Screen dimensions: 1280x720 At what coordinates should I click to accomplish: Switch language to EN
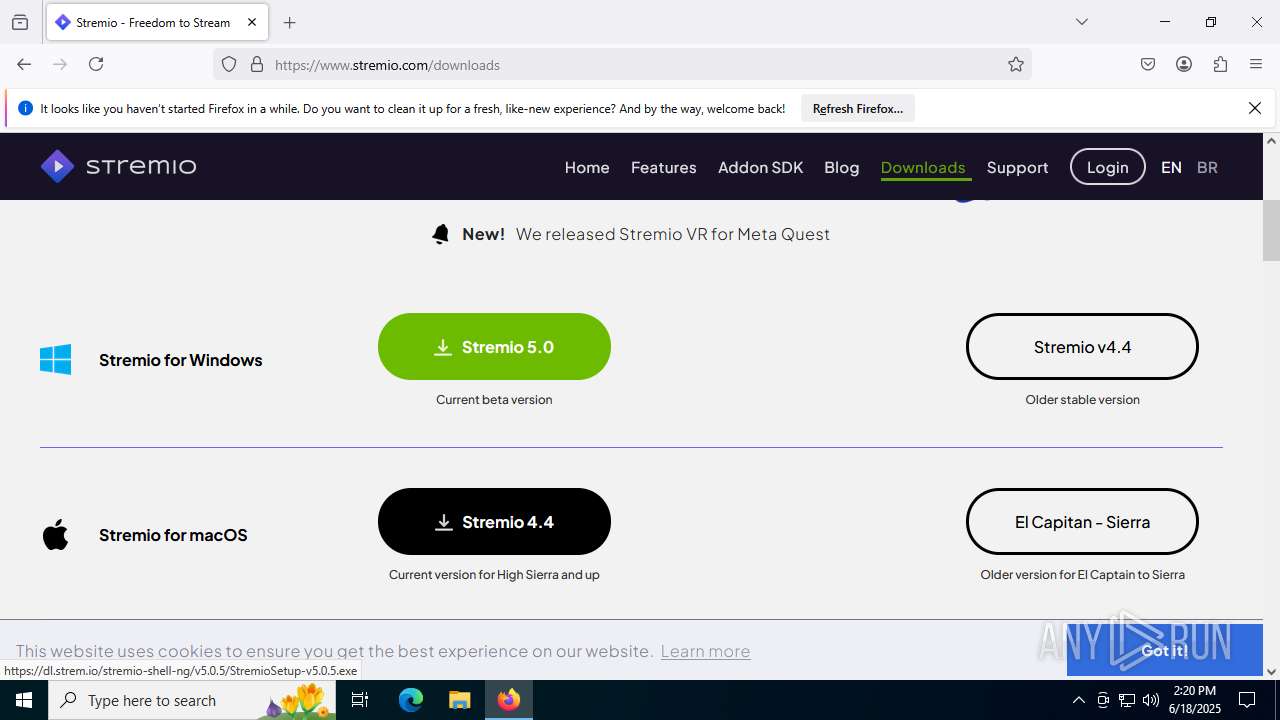(1171, 167)
